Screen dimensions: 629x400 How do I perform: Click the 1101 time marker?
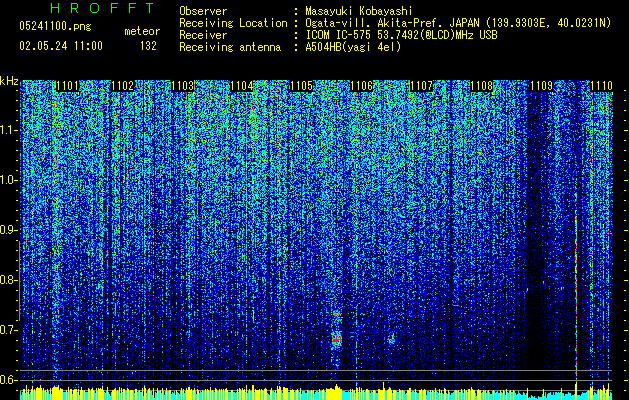tap(67, 86)
